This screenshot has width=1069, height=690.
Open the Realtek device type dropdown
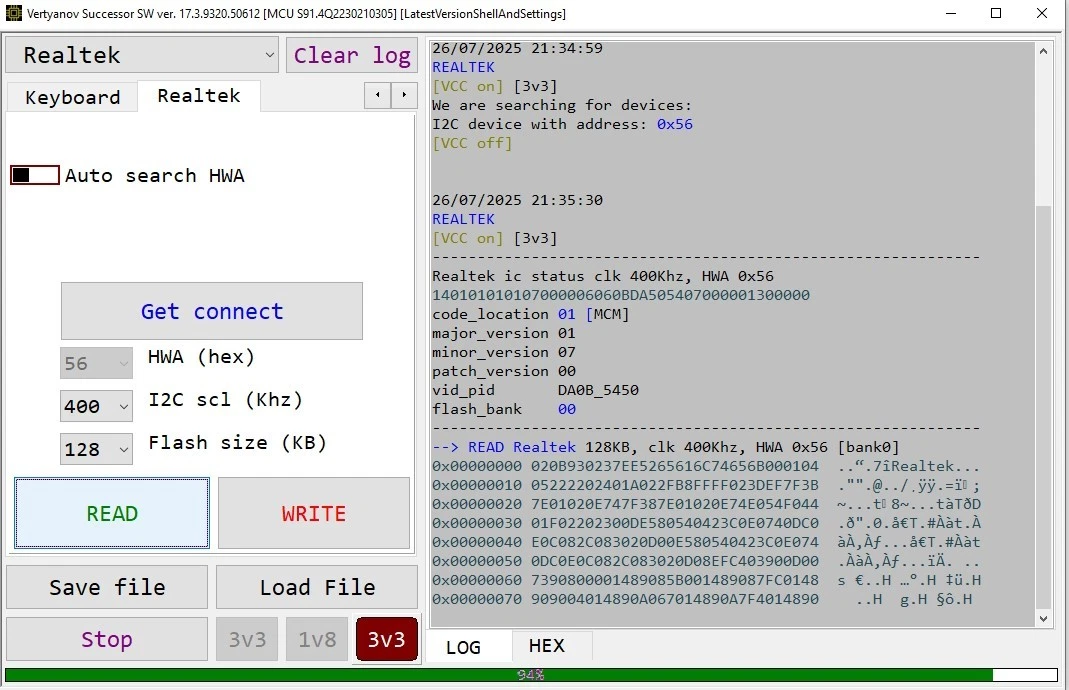pos(142,55)
